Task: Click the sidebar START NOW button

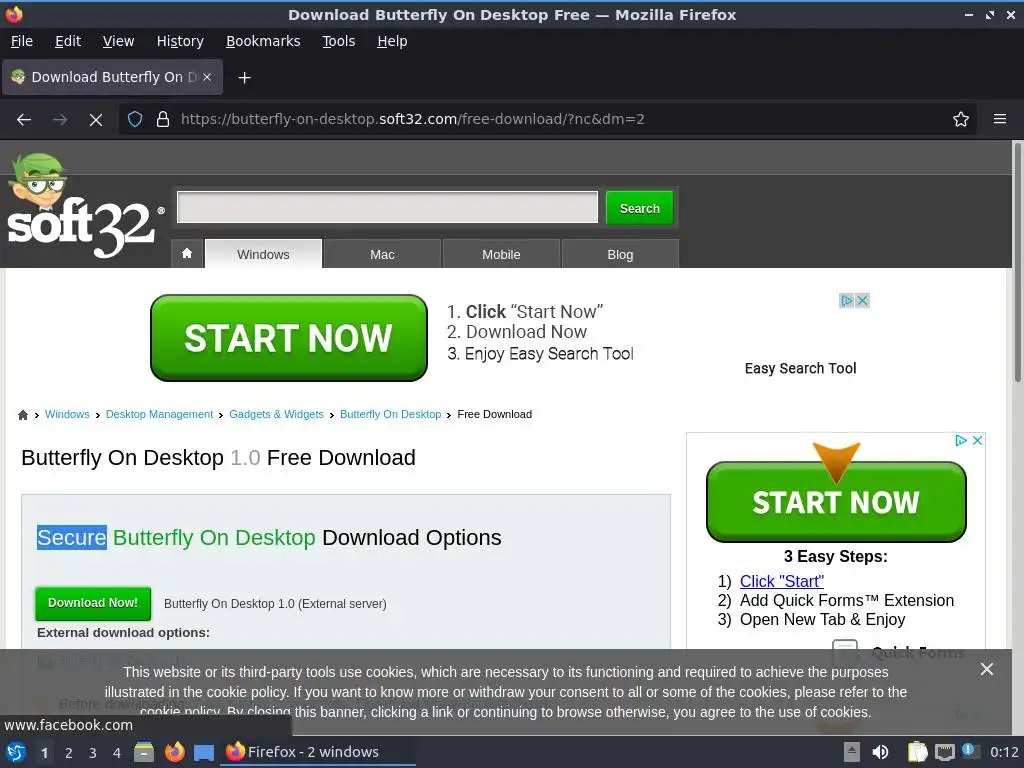Action: pyautogui.click(x=836, y=502)
